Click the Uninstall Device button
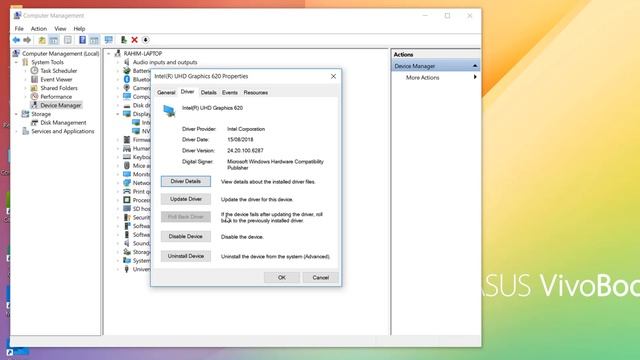Screen dimensions: 640x360 coord(186,256)
